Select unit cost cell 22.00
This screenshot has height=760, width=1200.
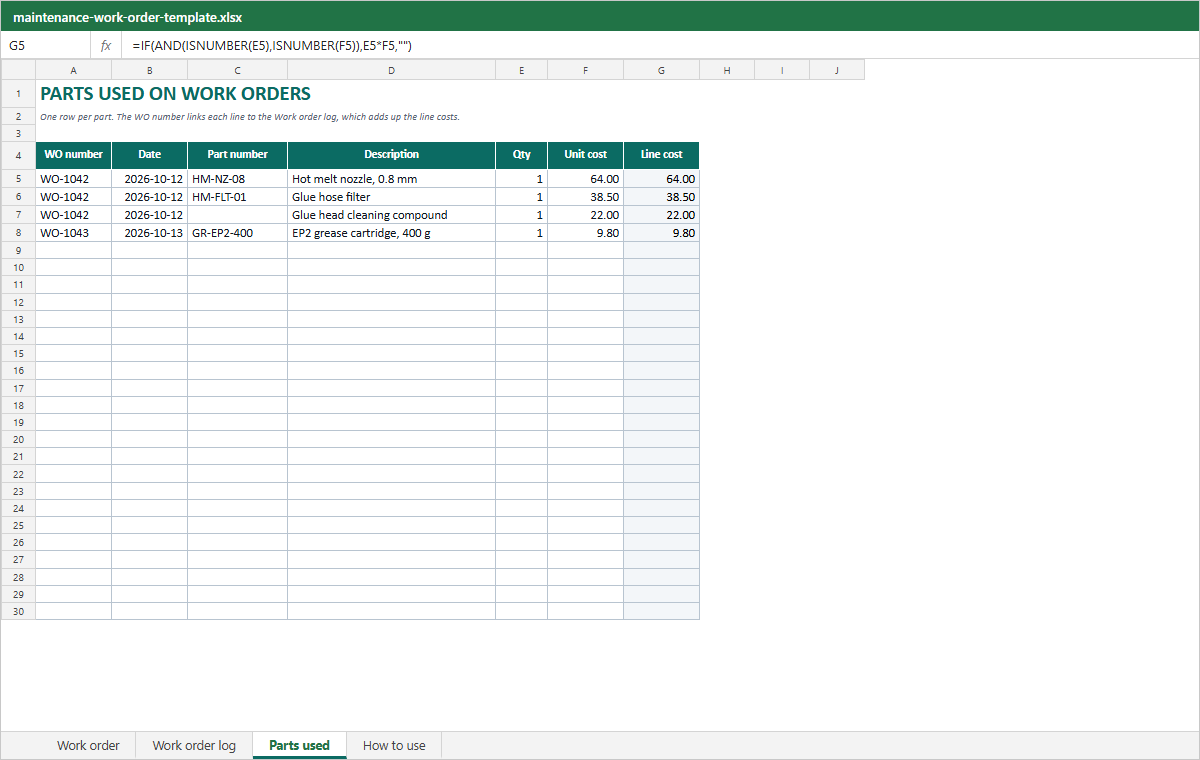585,215
